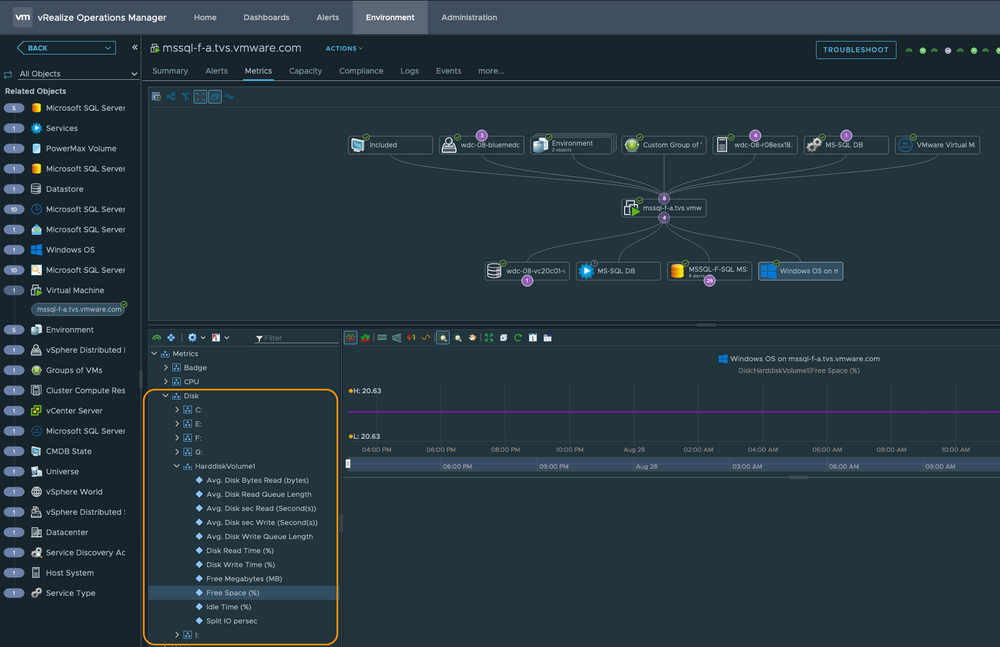Click the BACK button
Image resolution: width=1000 pixels, height=647 pixels.
[x=66, y=48]
